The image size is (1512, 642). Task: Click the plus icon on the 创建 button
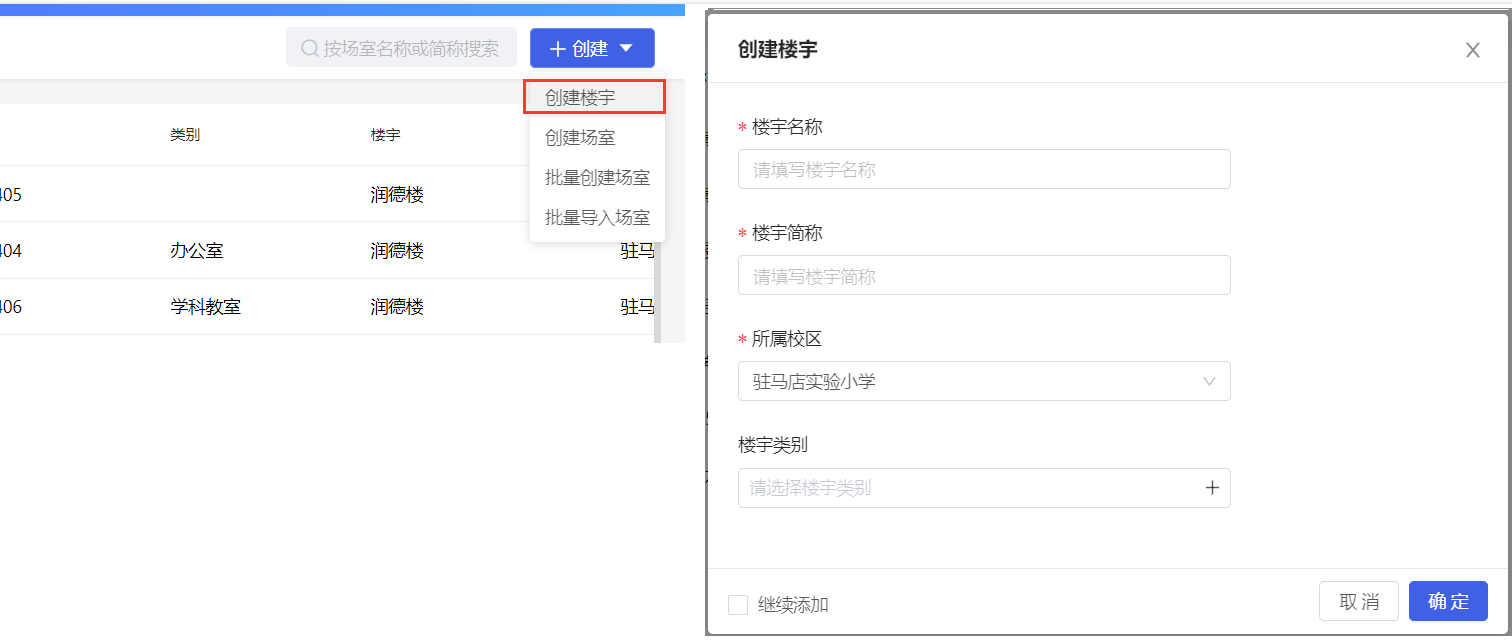558,49
